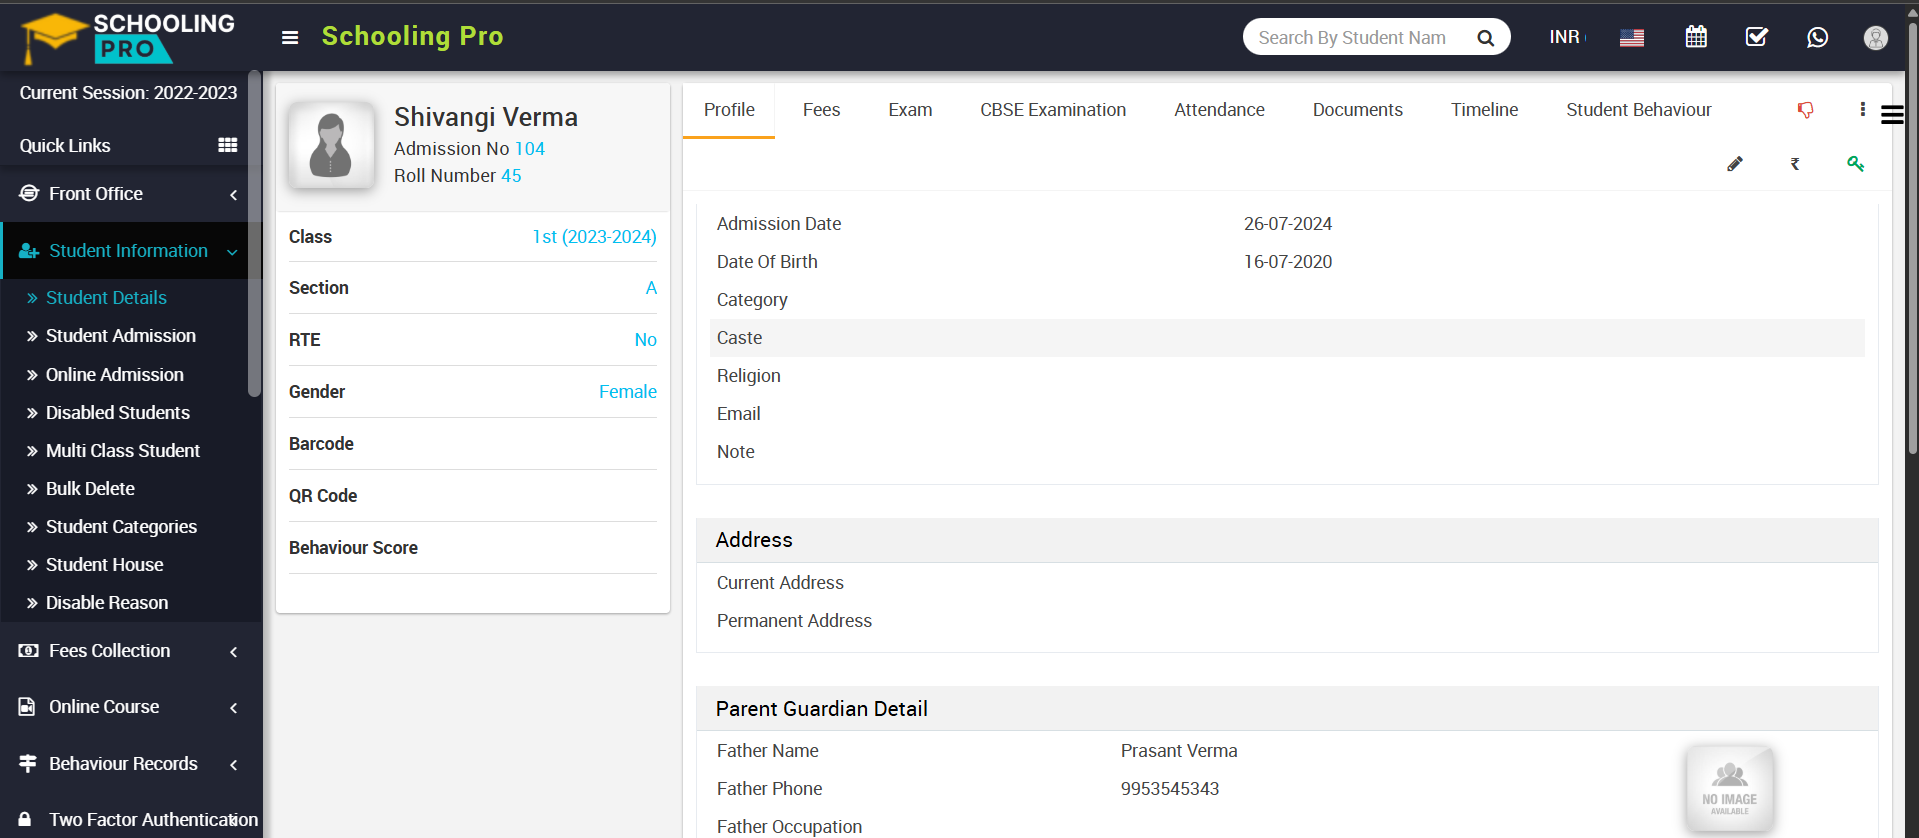The width and height of the screenshot is (1919, 838).
Task: Click the Roll Number 45 value
Action: (511, 176)
